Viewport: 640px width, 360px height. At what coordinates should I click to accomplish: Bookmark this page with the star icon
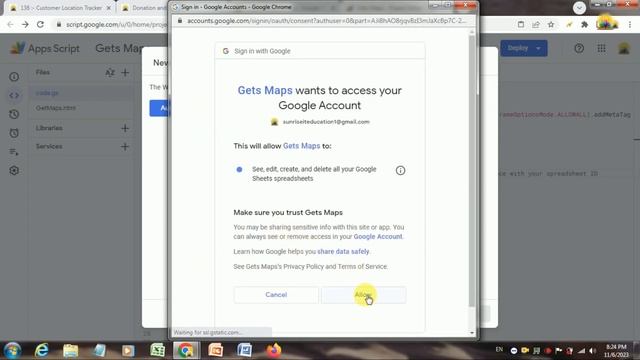(551, 24)
